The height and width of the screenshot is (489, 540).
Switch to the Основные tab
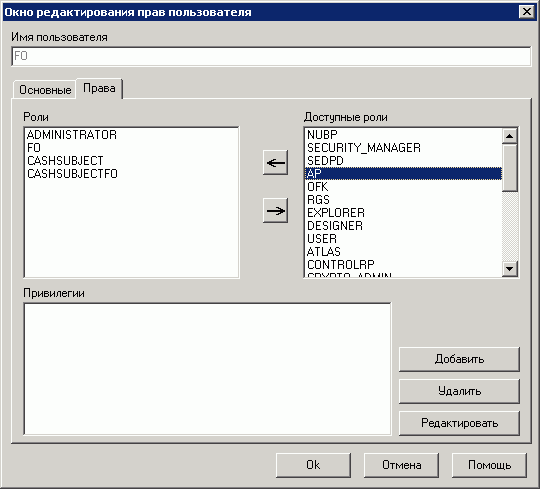(x=45, y=90)
